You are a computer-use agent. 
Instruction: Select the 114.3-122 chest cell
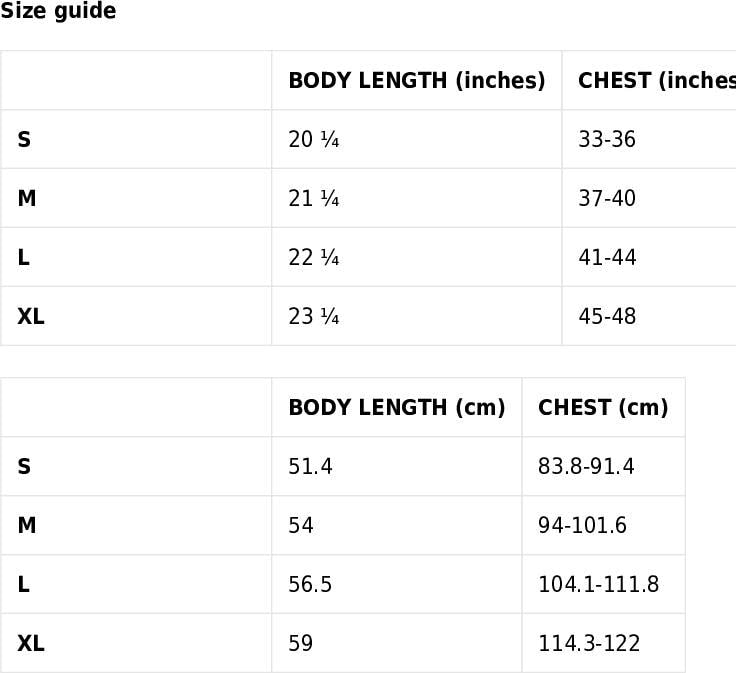coord(604,643)
